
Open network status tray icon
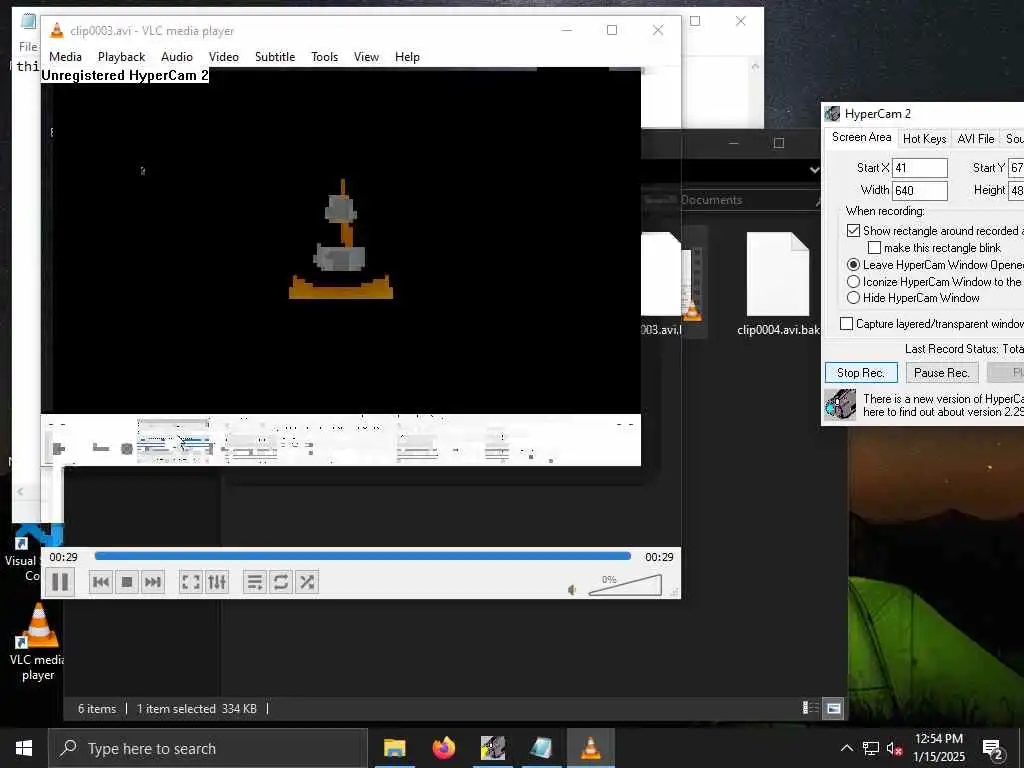(x=871, y=748)
